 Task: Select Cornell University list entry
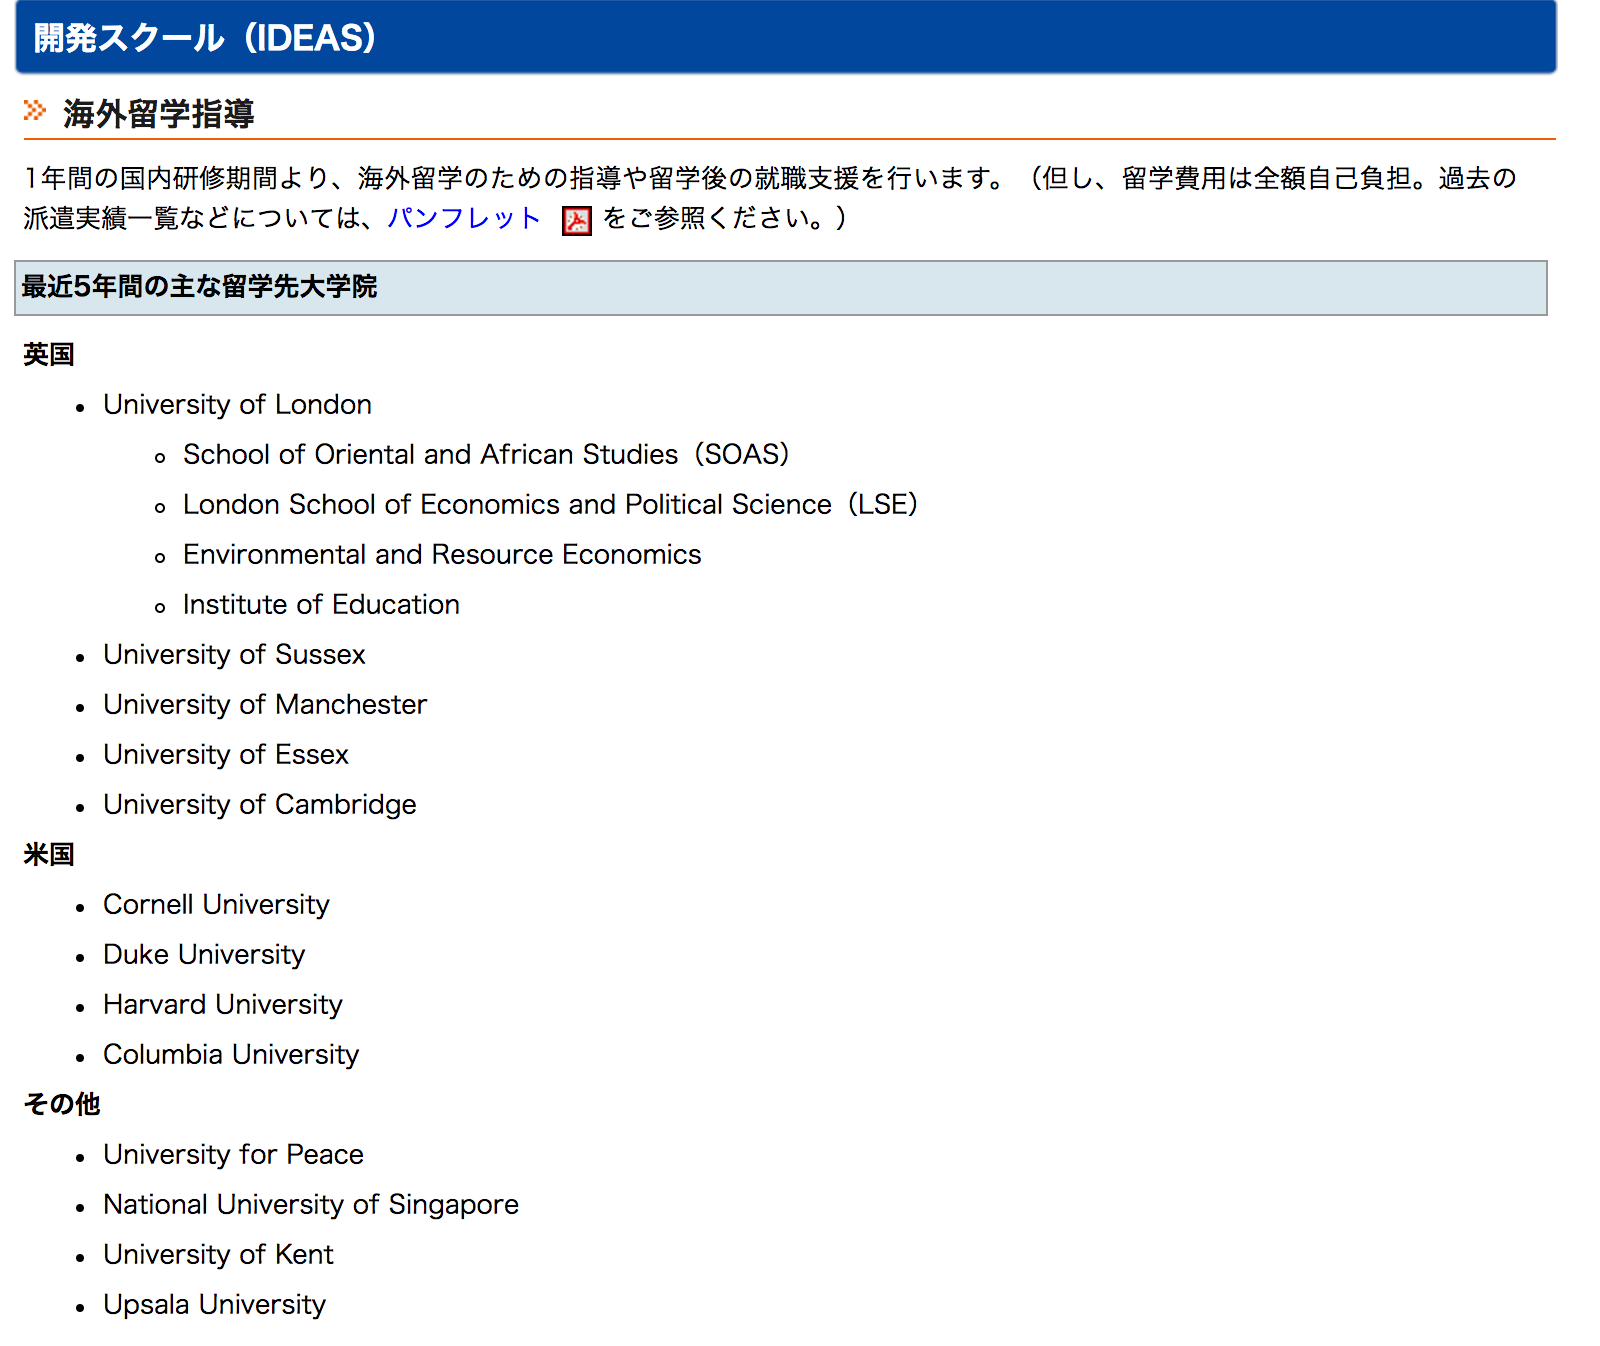pyautogui.click(x=216, y=904)
